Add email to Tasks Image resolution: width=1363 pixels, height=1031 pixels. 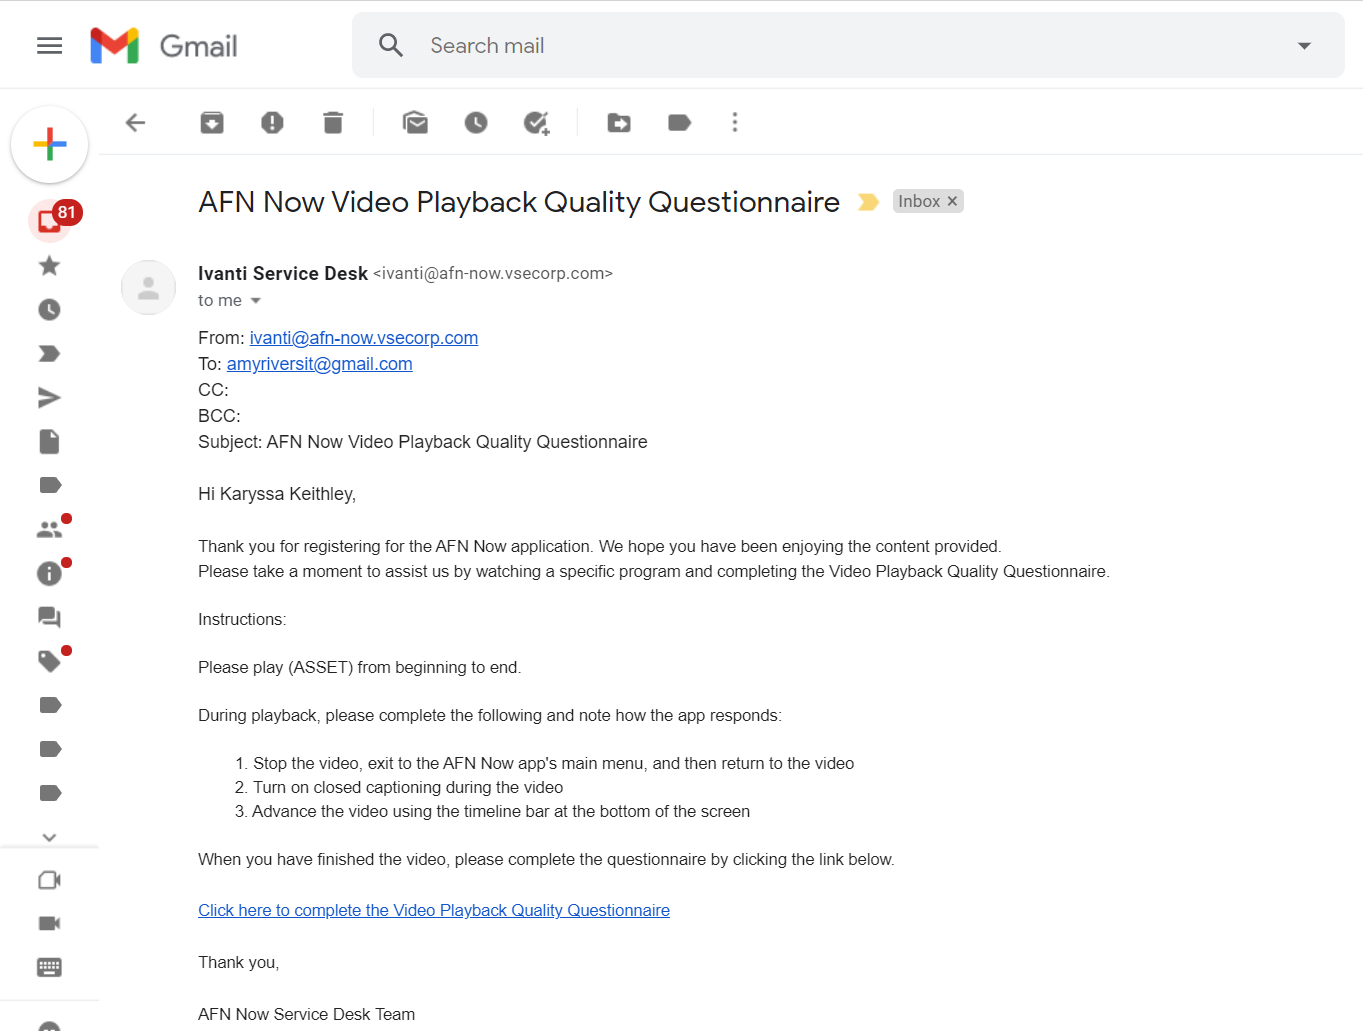tap(537, 123)
